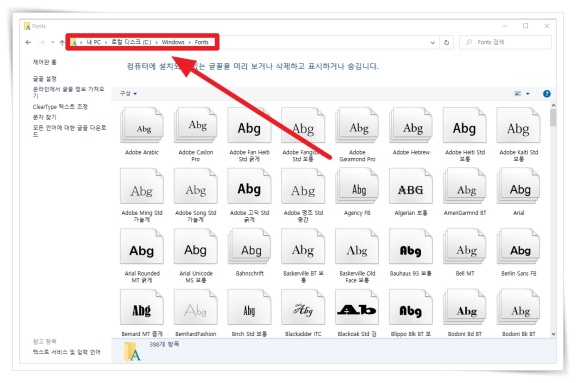The width and height of the screenshot is (576, 383).
Task: Click the font list scrollbar thumb
Action: 553,118
